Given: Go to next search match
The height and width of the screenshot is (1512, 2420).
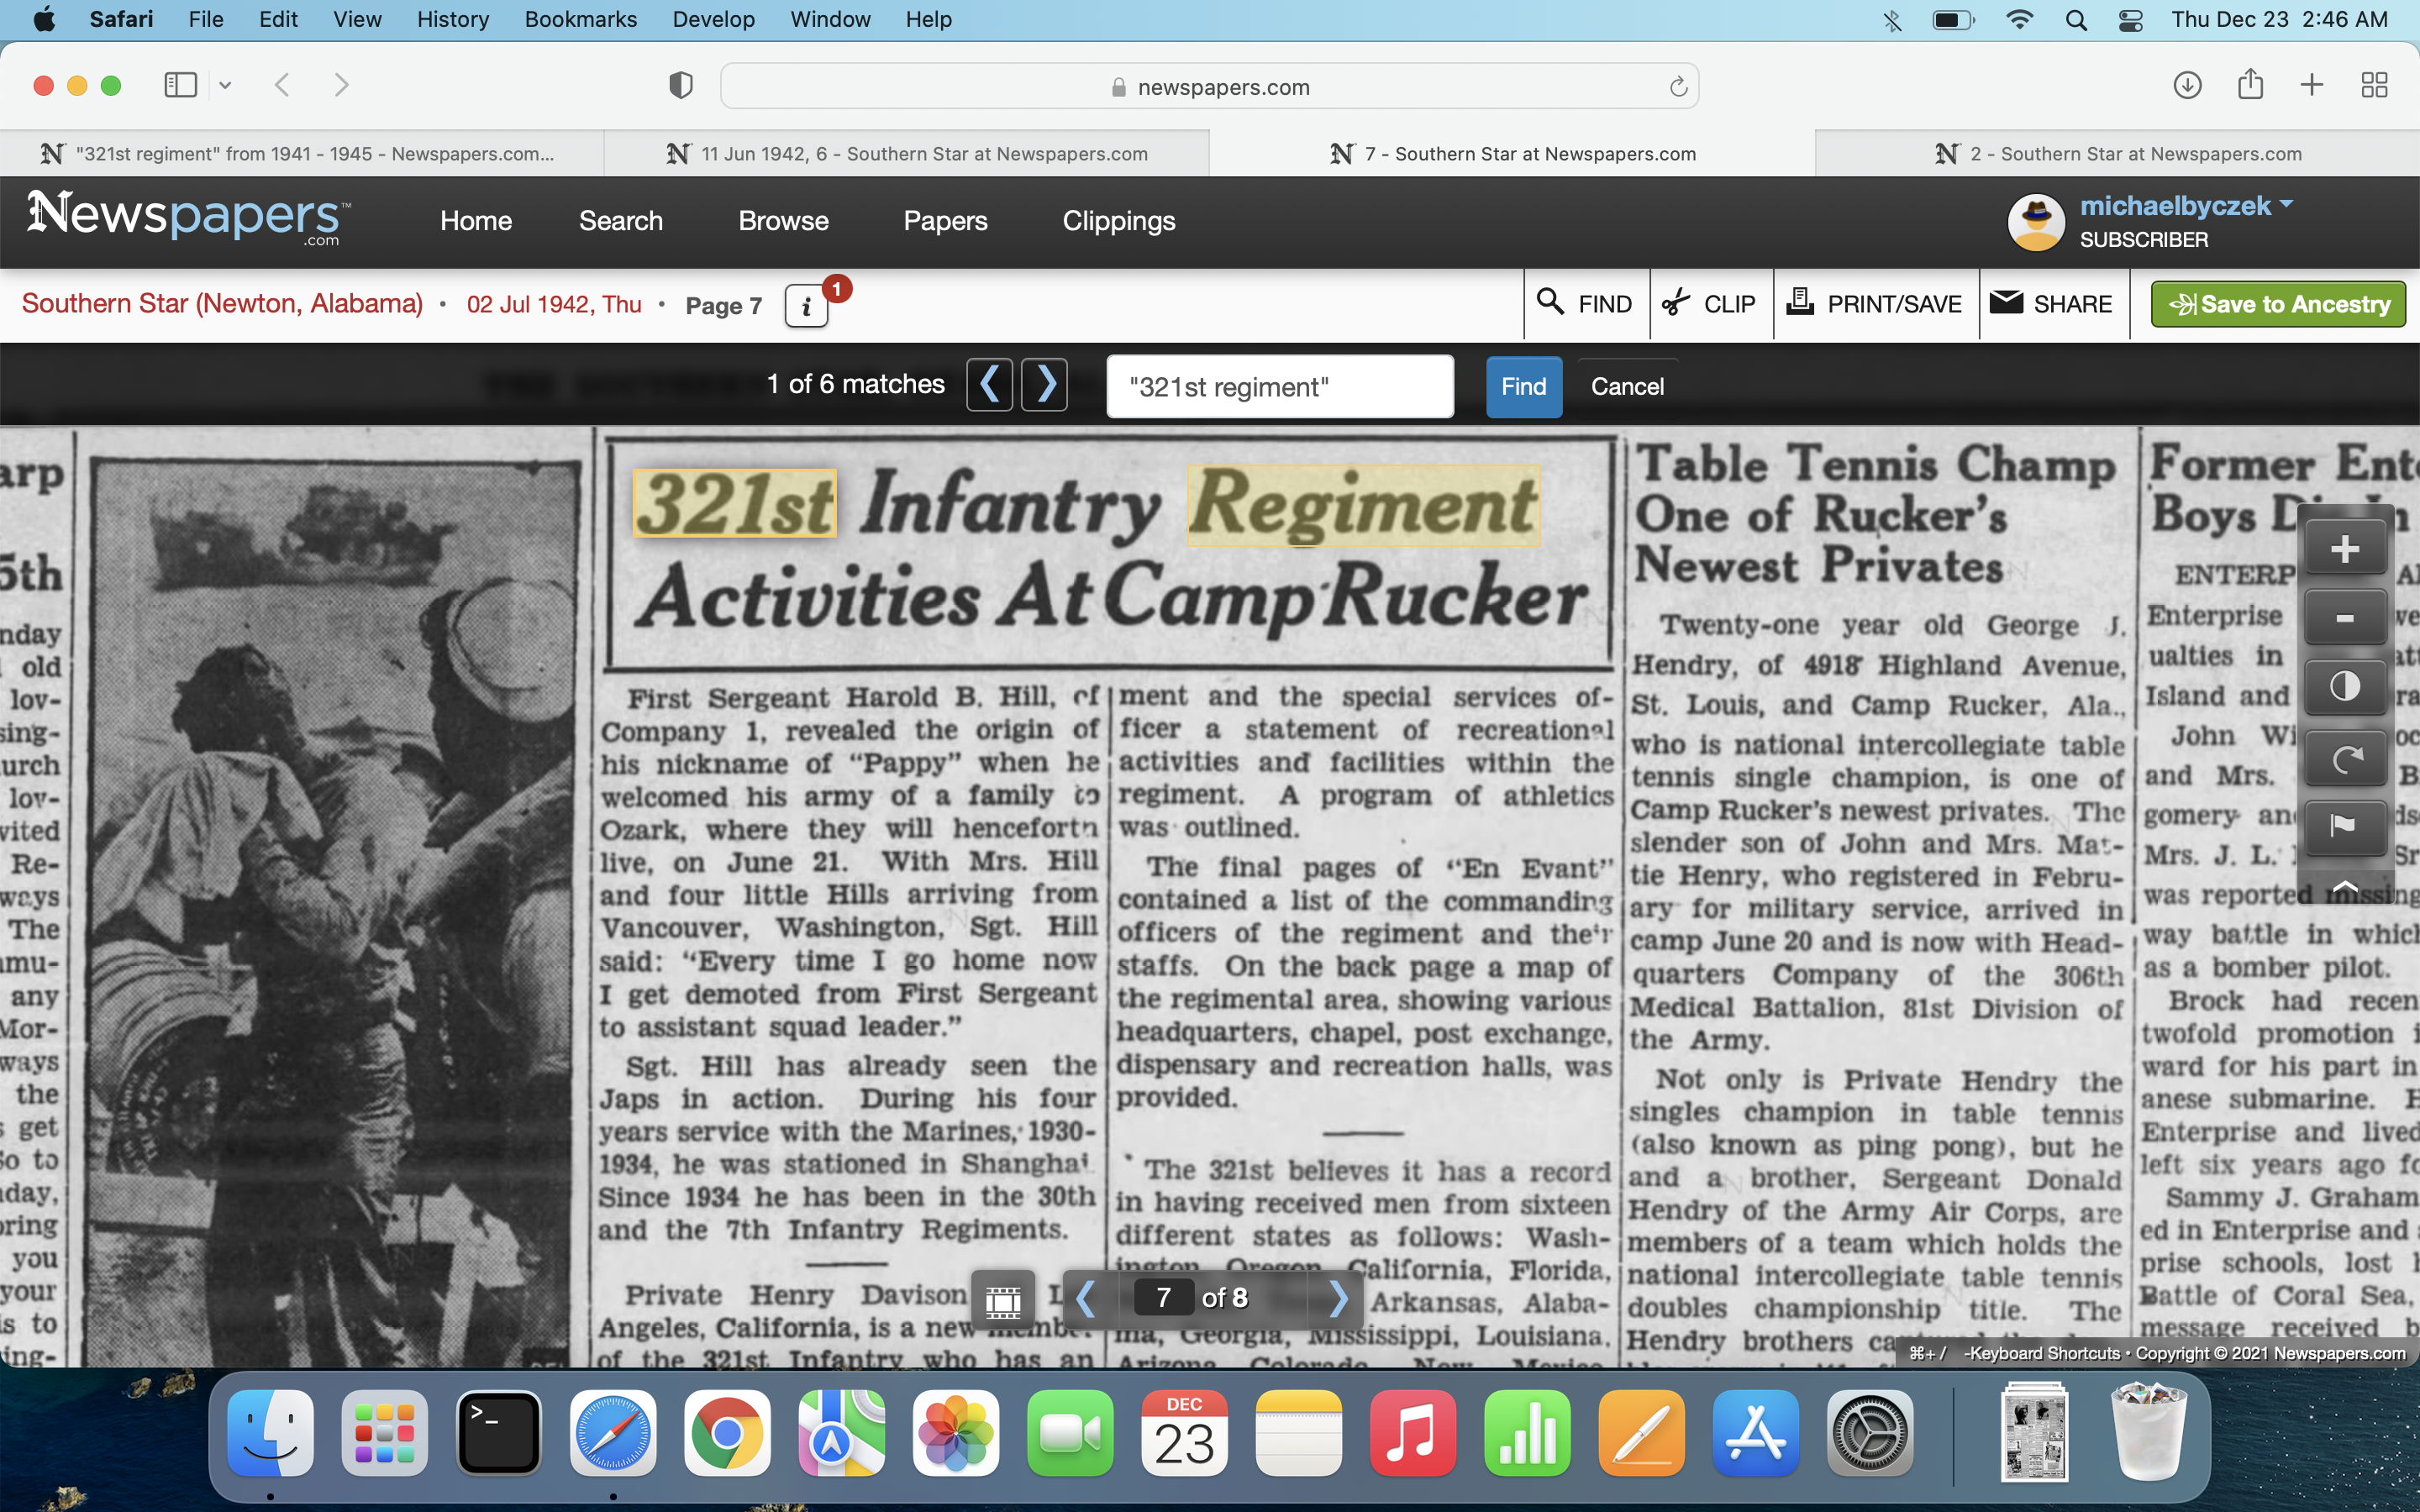Looking at the screenshot, I should (x=1045, y=385).
